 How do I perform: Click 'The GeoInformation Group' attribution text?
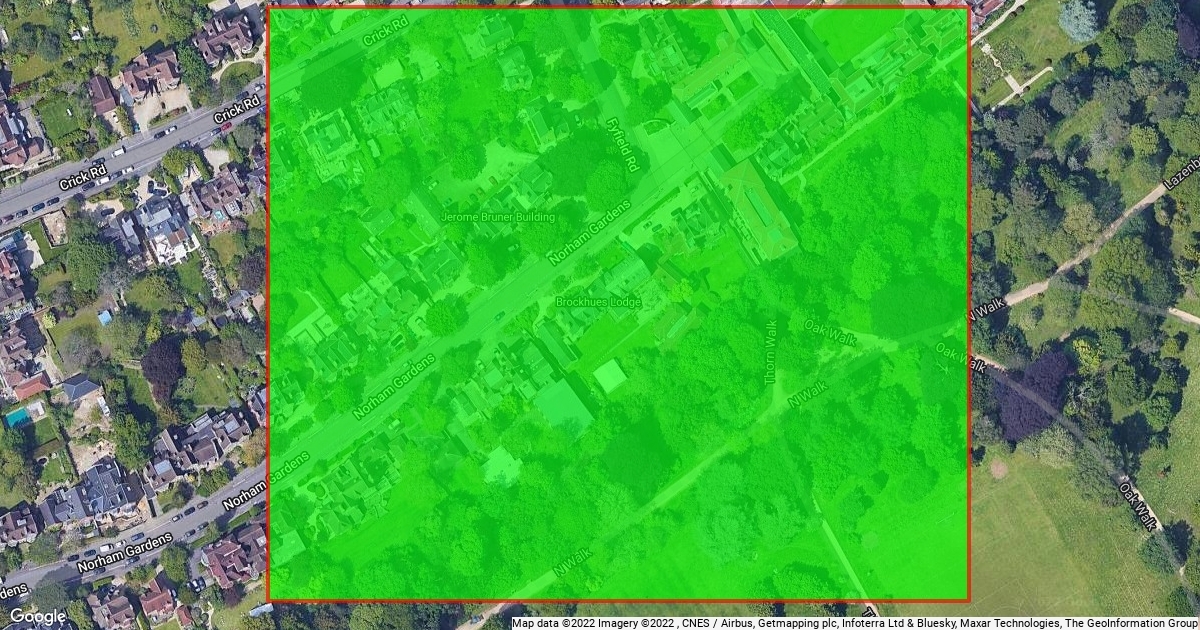(x=1134, y=623)
